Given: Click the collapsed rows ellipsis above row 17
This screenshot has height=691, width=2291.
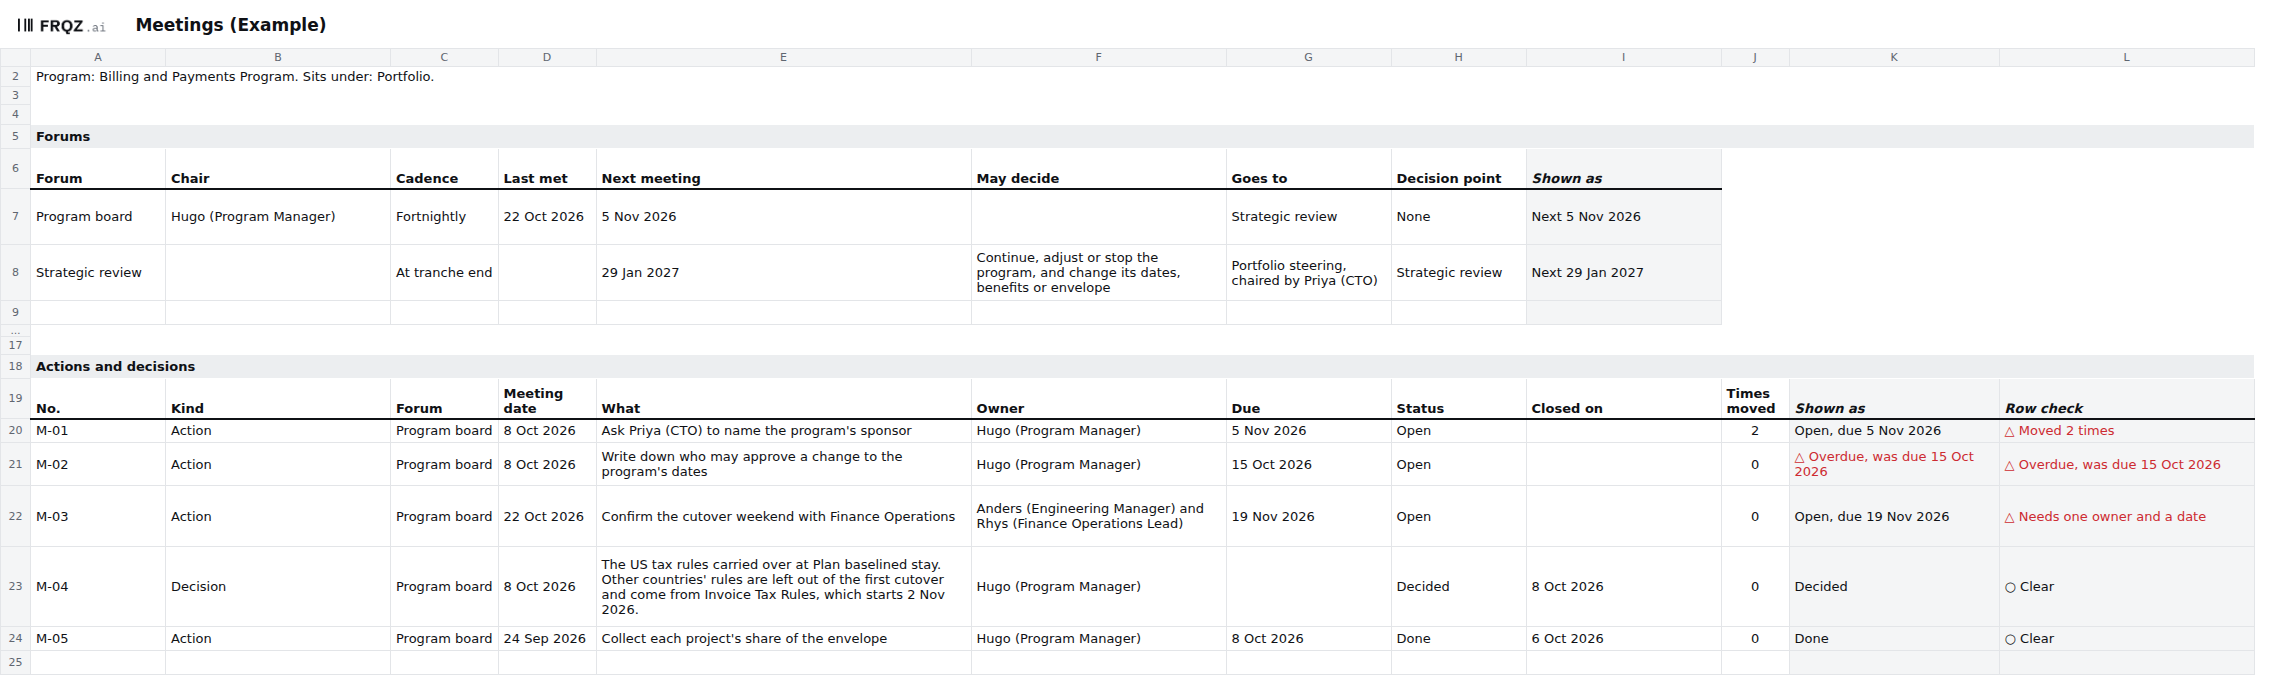Looking at the screenshot, I should coord(15,330).
